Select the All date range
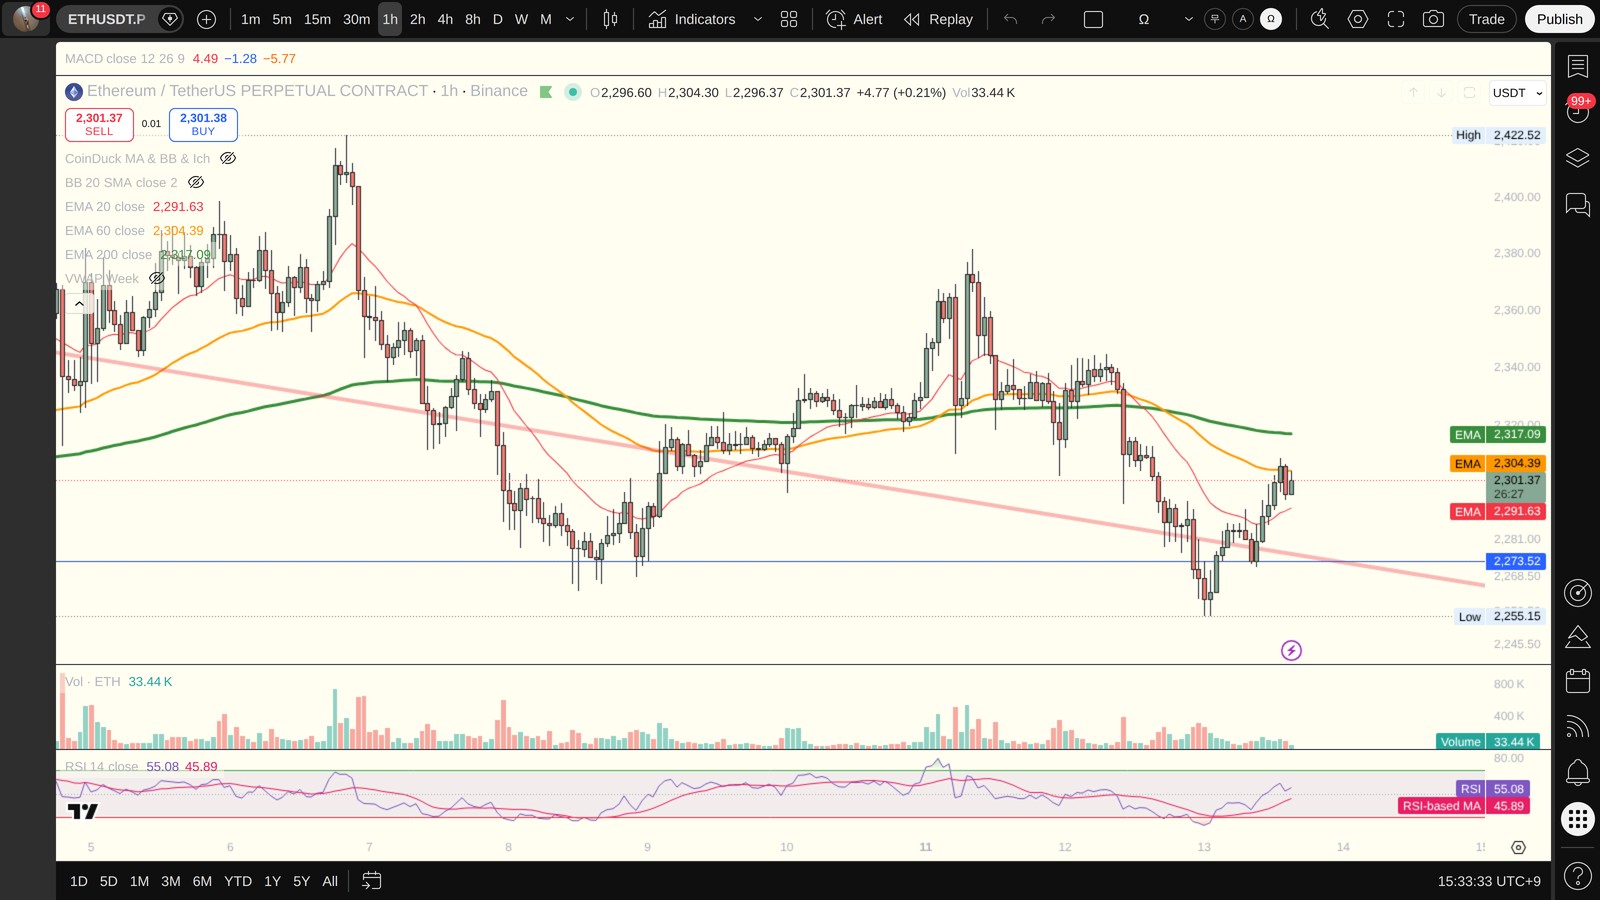 (x=330, y=881)
